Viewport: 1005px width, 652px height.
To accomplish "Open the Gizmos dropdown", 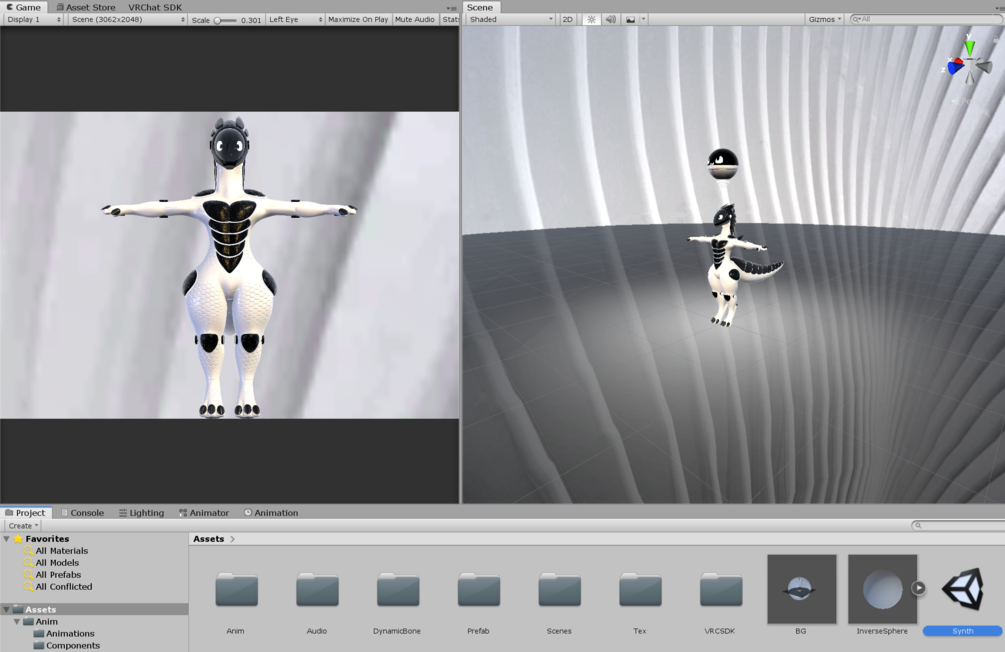I will coord(824,19).
